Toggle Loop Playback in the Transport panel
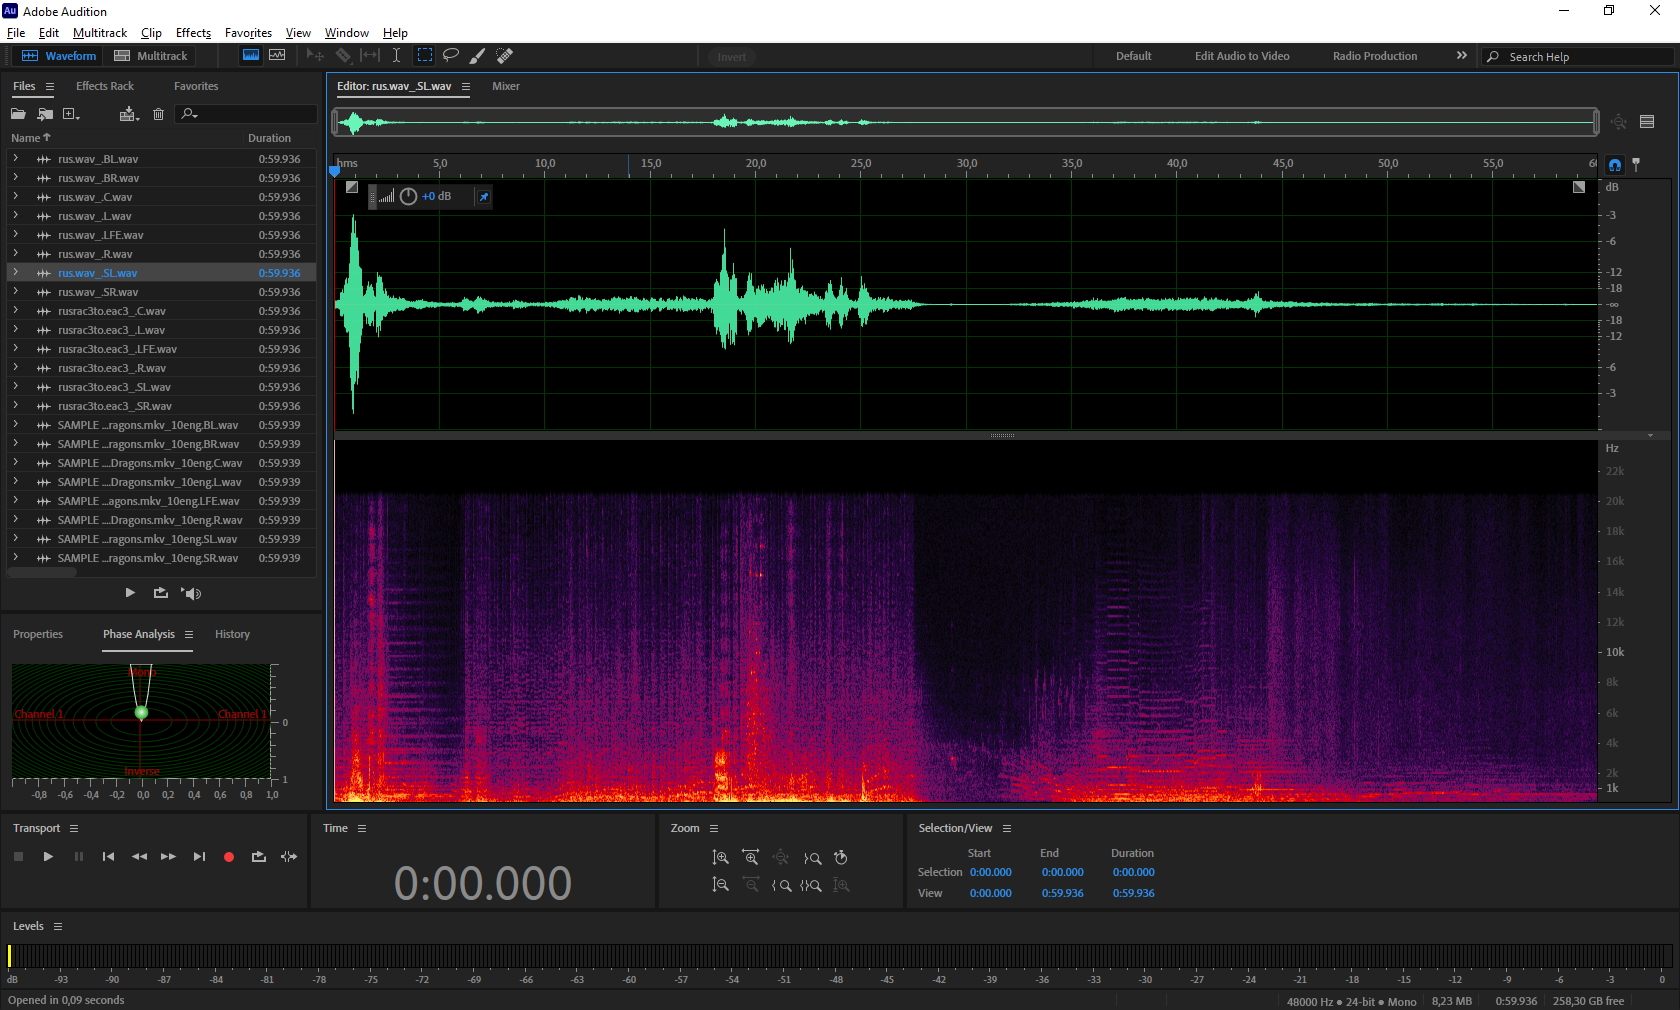Screen dimensions: 1680x1010 click(259, 857)
